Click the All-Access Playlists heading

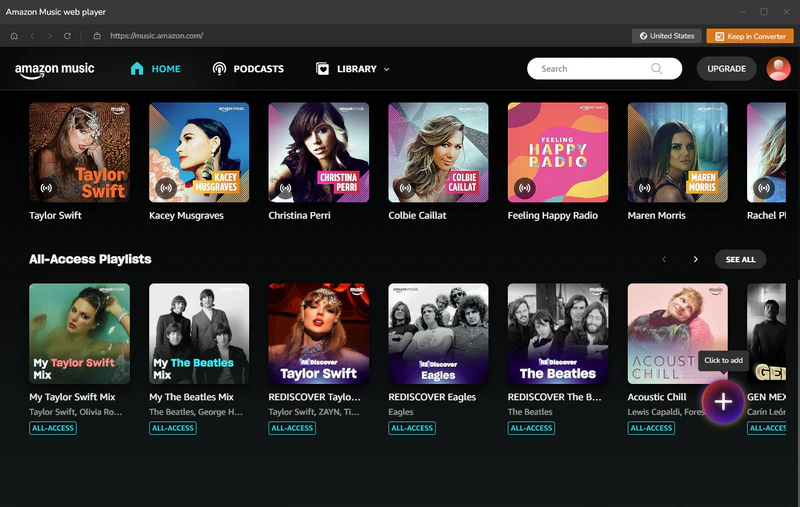[x=90, y=259]
